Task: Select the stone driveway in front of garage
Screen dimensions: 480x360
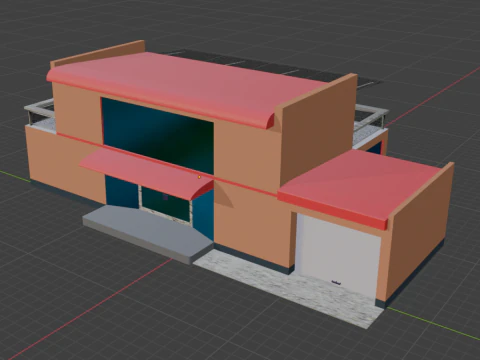Action: pyautogui.click(x=289, y=288)
